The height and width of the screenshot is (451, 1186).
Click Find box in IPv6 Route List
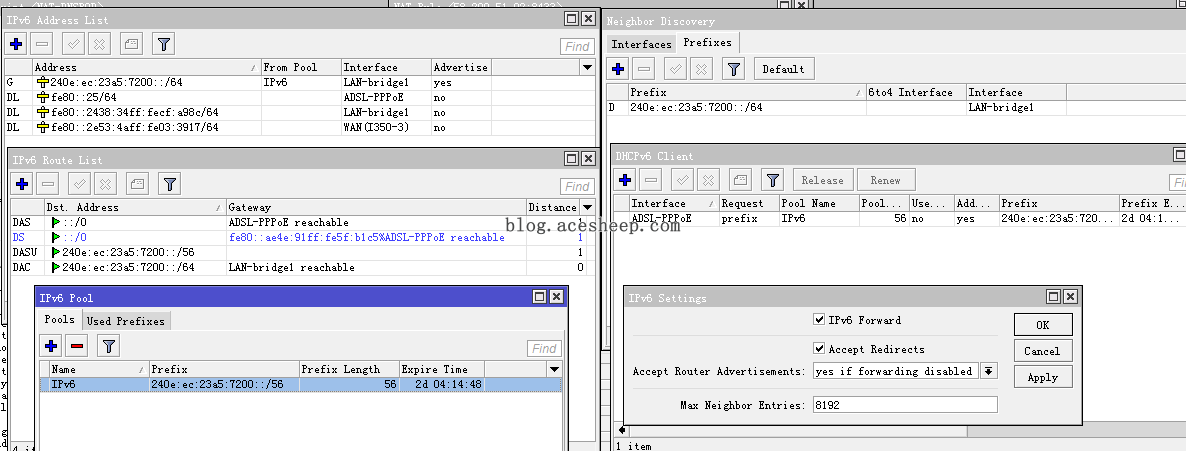[x=577, y=186]
